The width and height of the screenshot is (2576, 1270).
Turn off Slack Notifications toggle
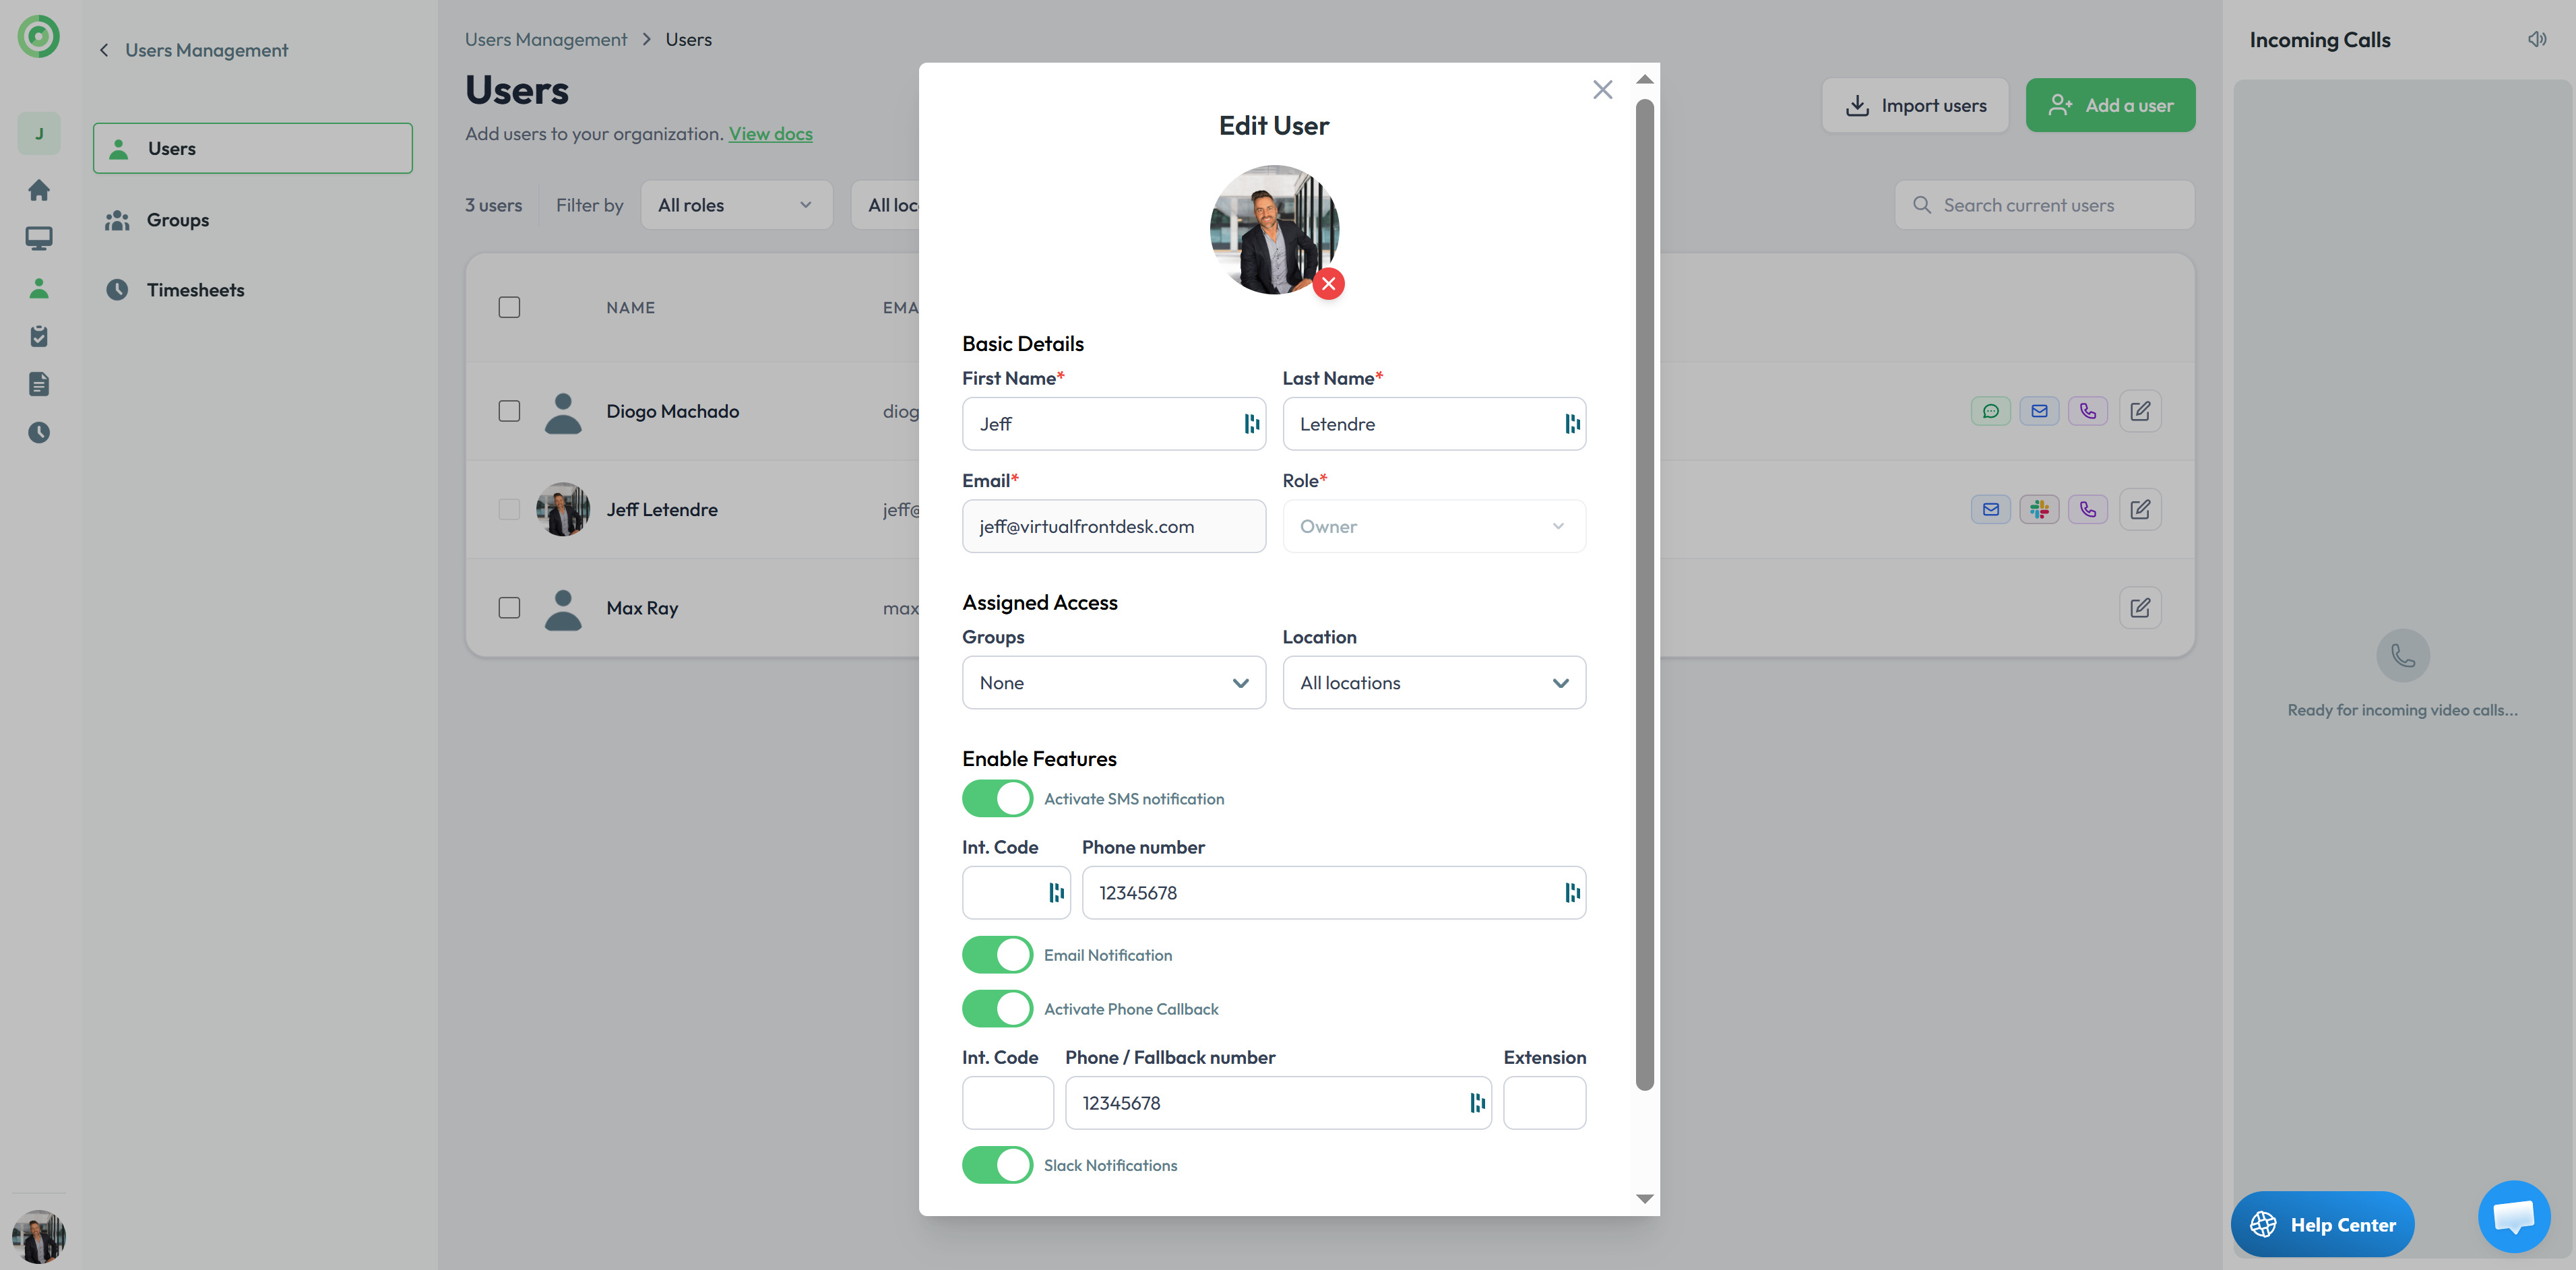pos(997,1165)
